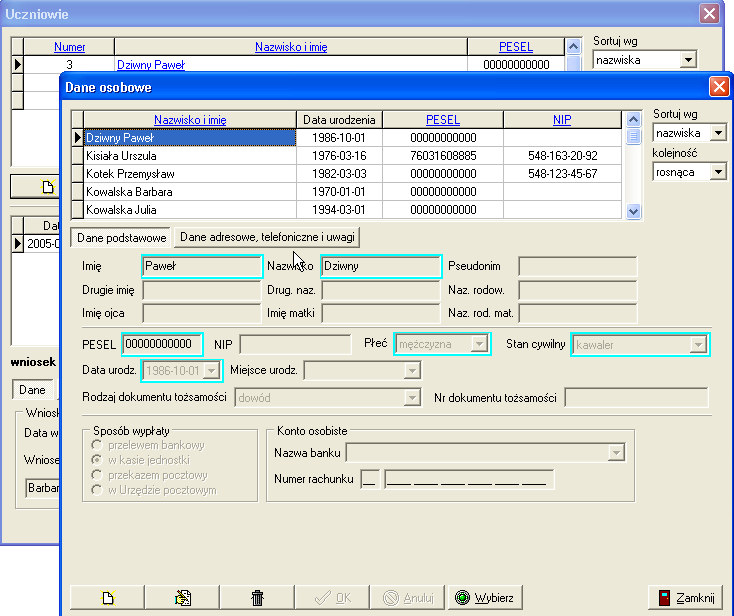Click the trash delete button
Image resolution: width=734 pixels, height=616 pixels.
257,597
